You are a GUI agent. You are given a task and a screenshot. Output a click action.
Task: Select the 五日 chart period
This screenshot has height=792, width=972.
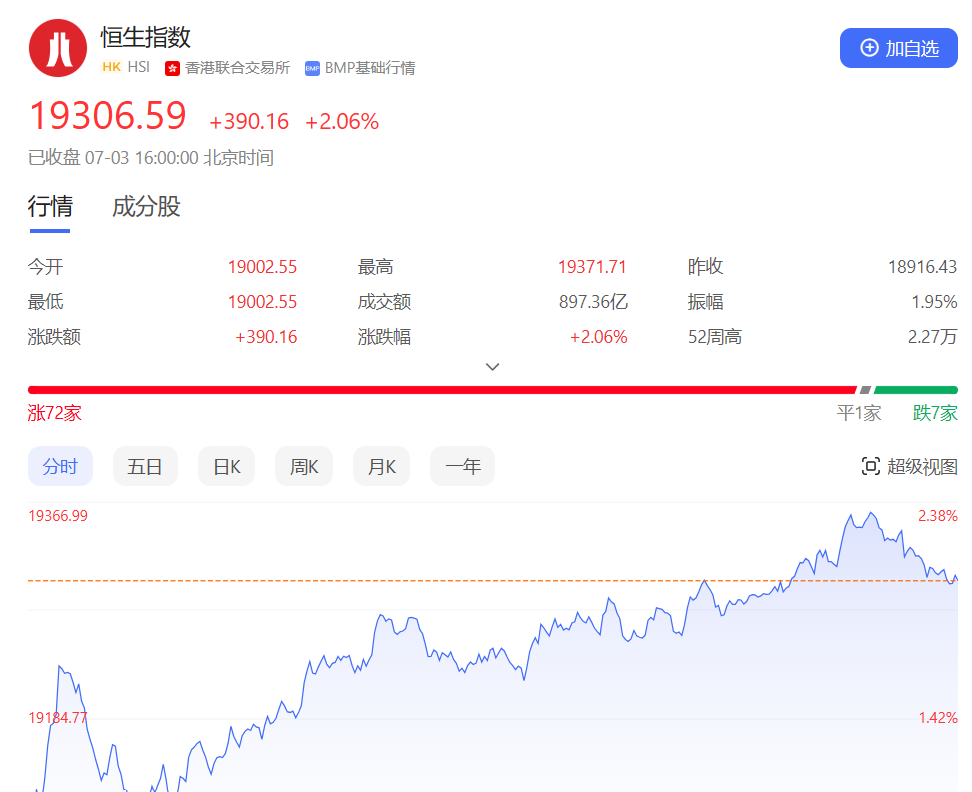[145, 466]
